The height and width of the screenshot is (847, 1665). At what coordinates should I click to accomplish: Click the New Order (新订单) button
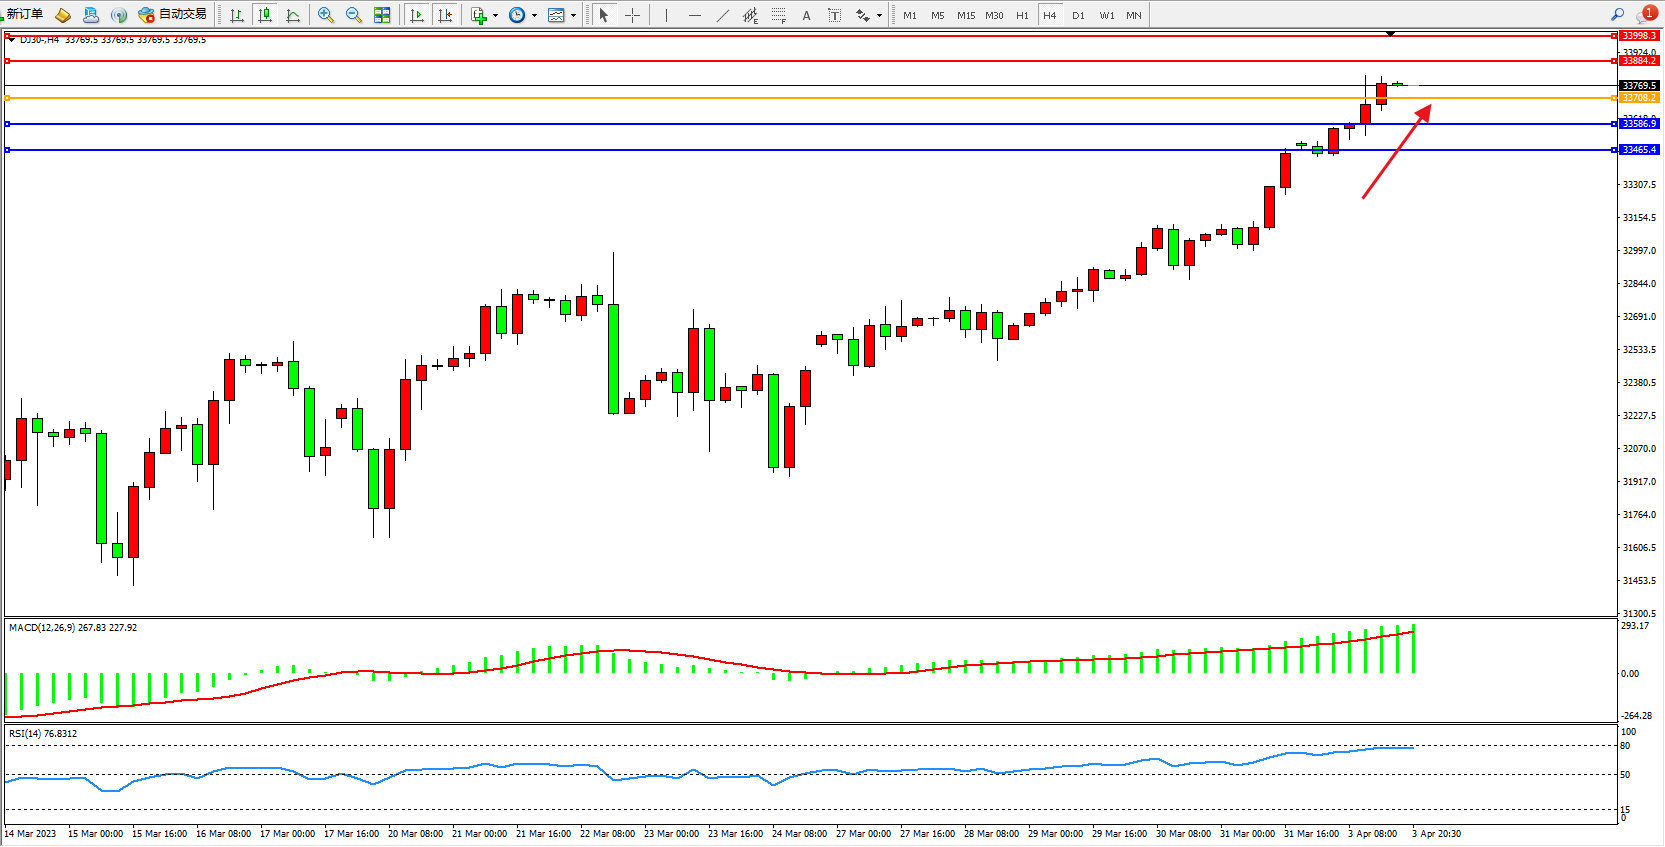click(x=24, y=15)
